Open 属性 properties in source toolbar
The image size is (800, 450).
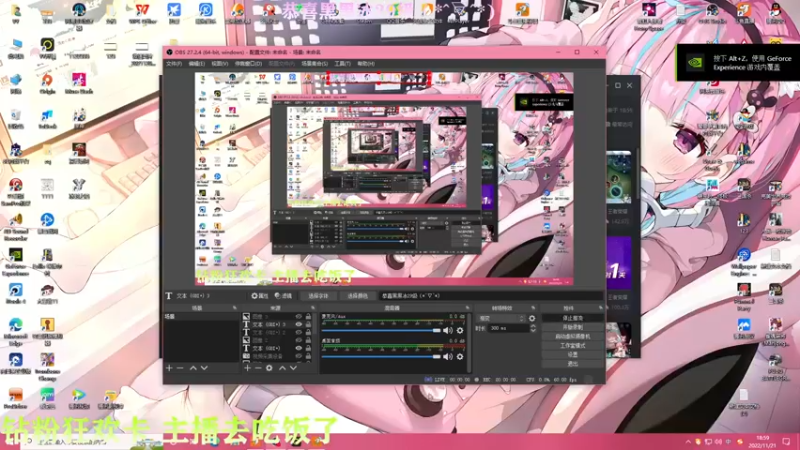point(260,296)
